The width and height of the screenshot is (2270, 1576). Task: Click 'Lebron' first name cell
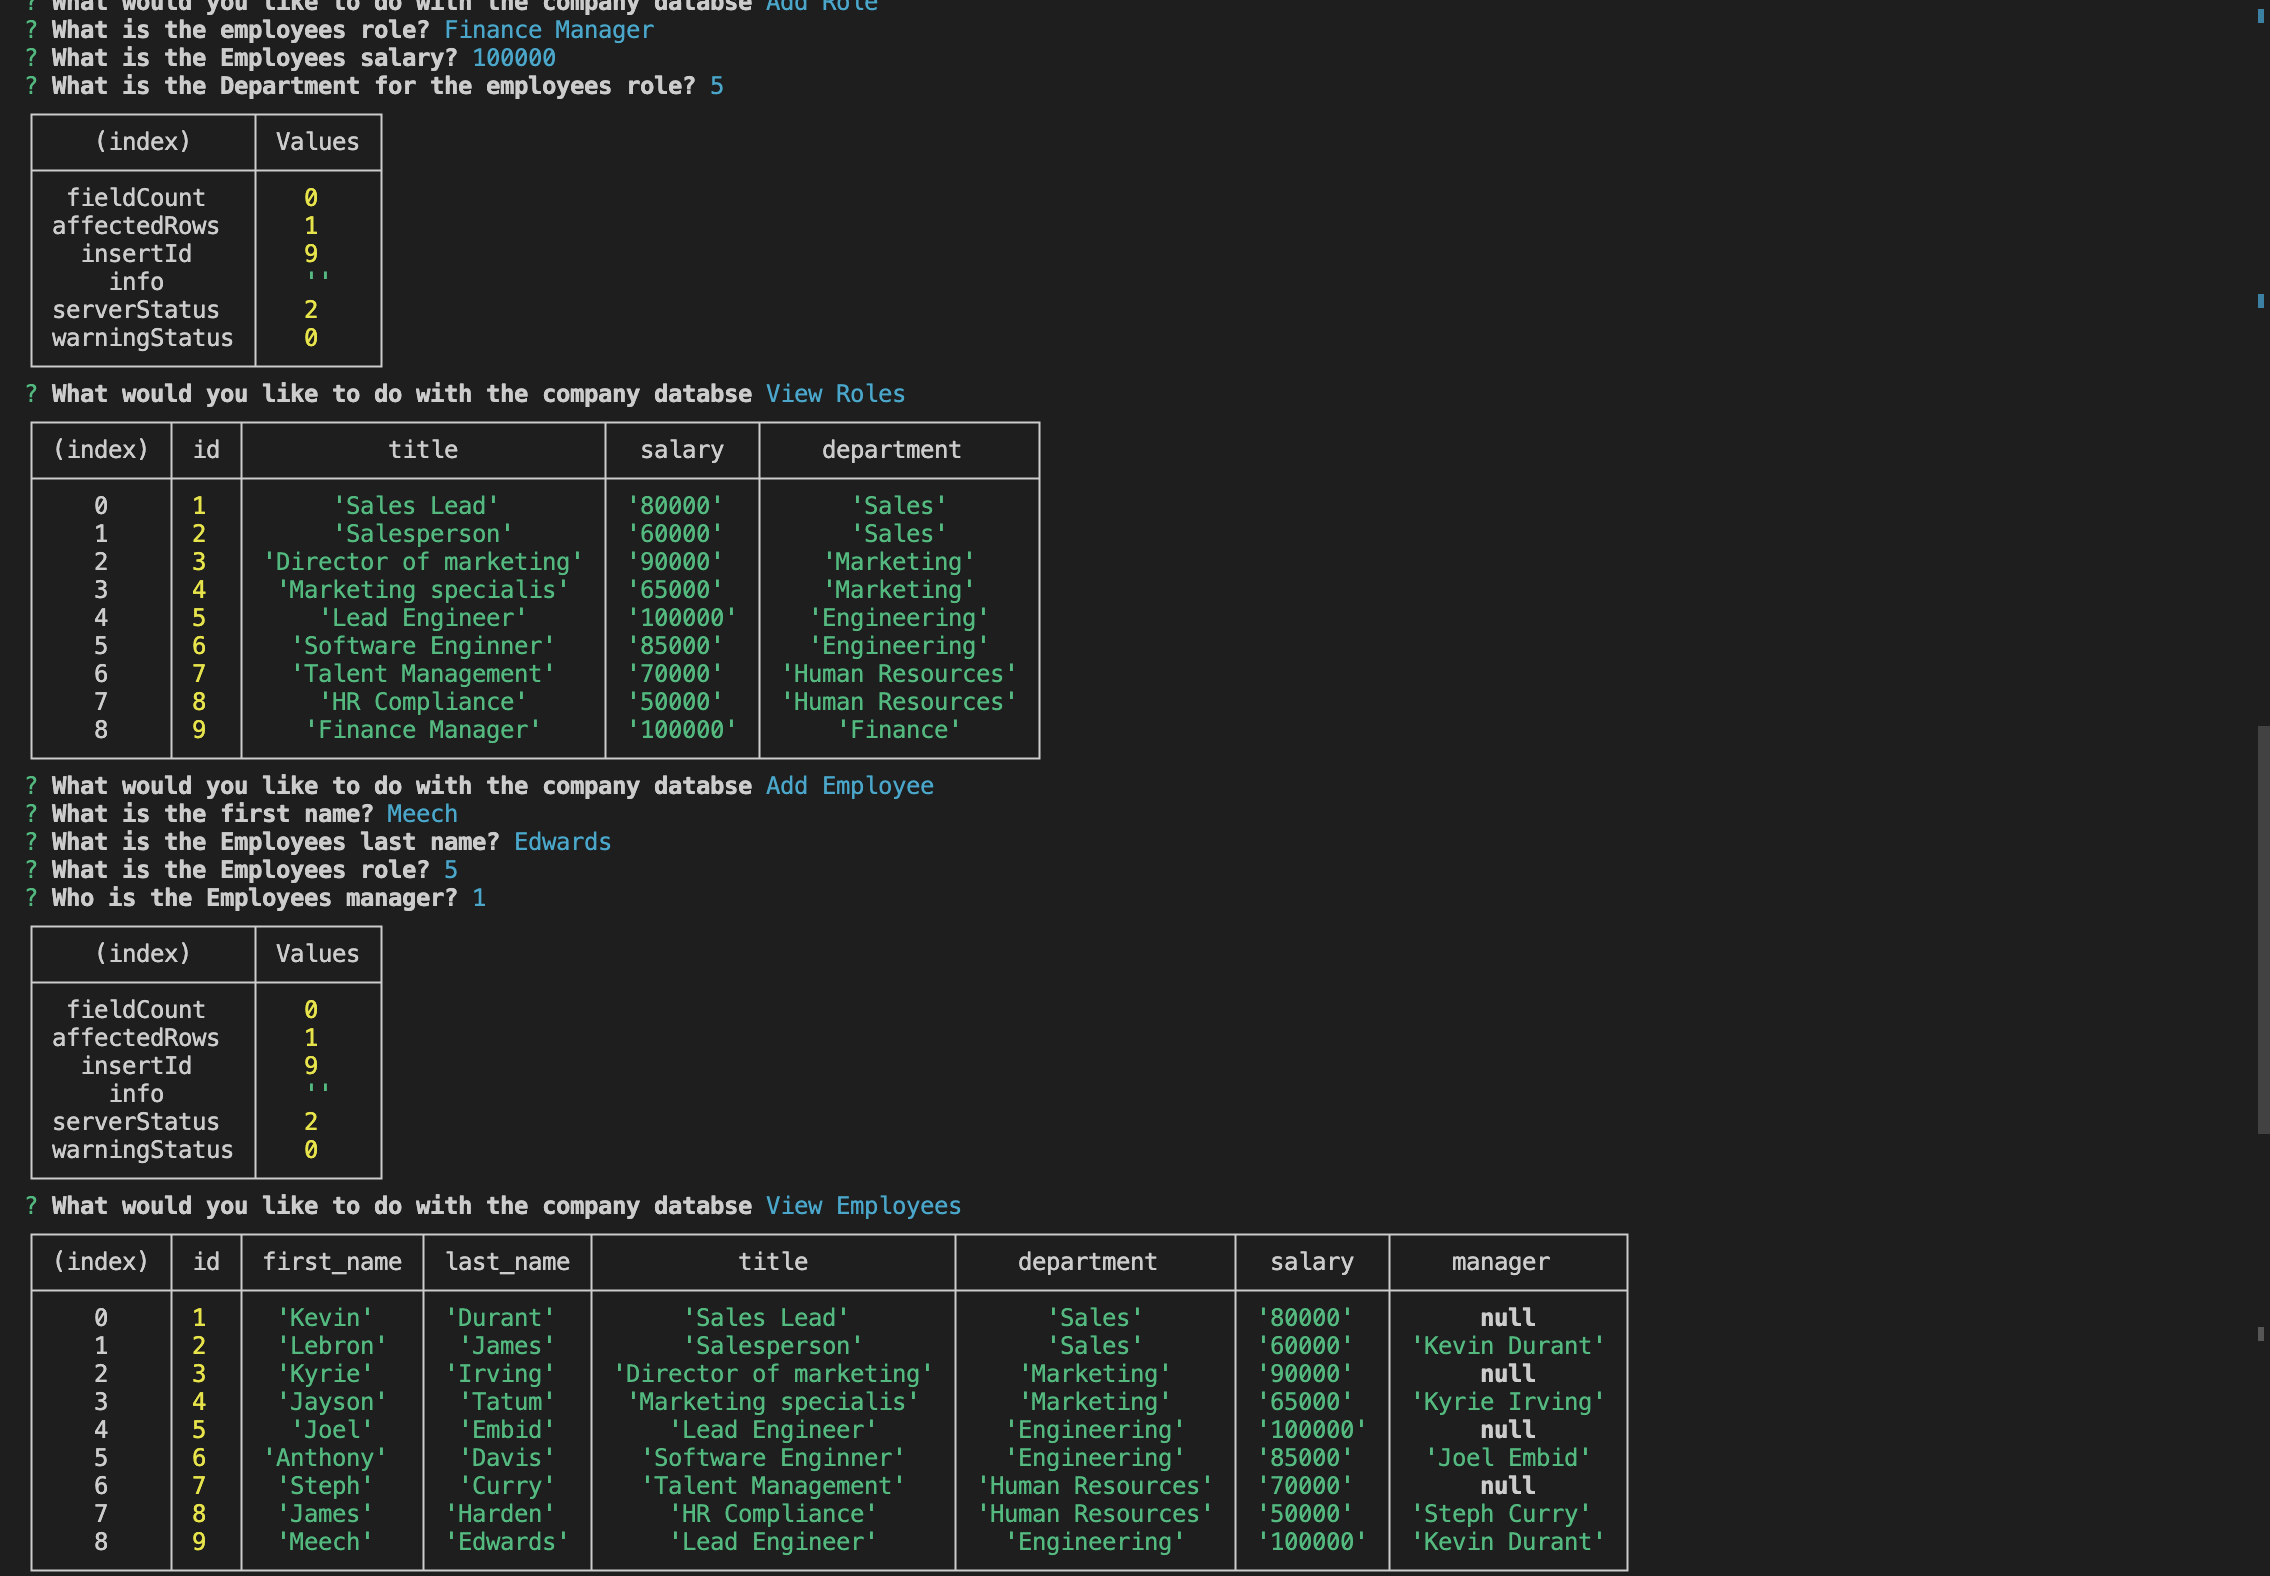coord(332,1346)
